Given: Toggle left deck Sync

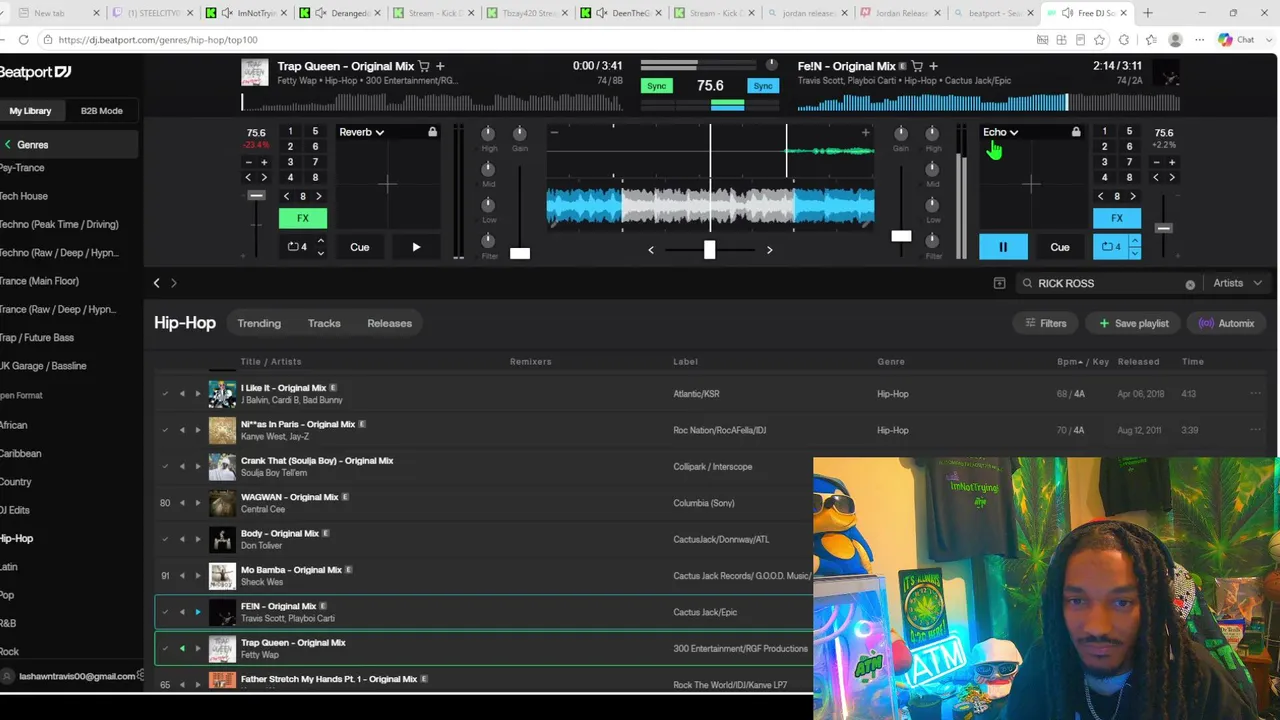Looking at the screenshot, I should (656, 86).
